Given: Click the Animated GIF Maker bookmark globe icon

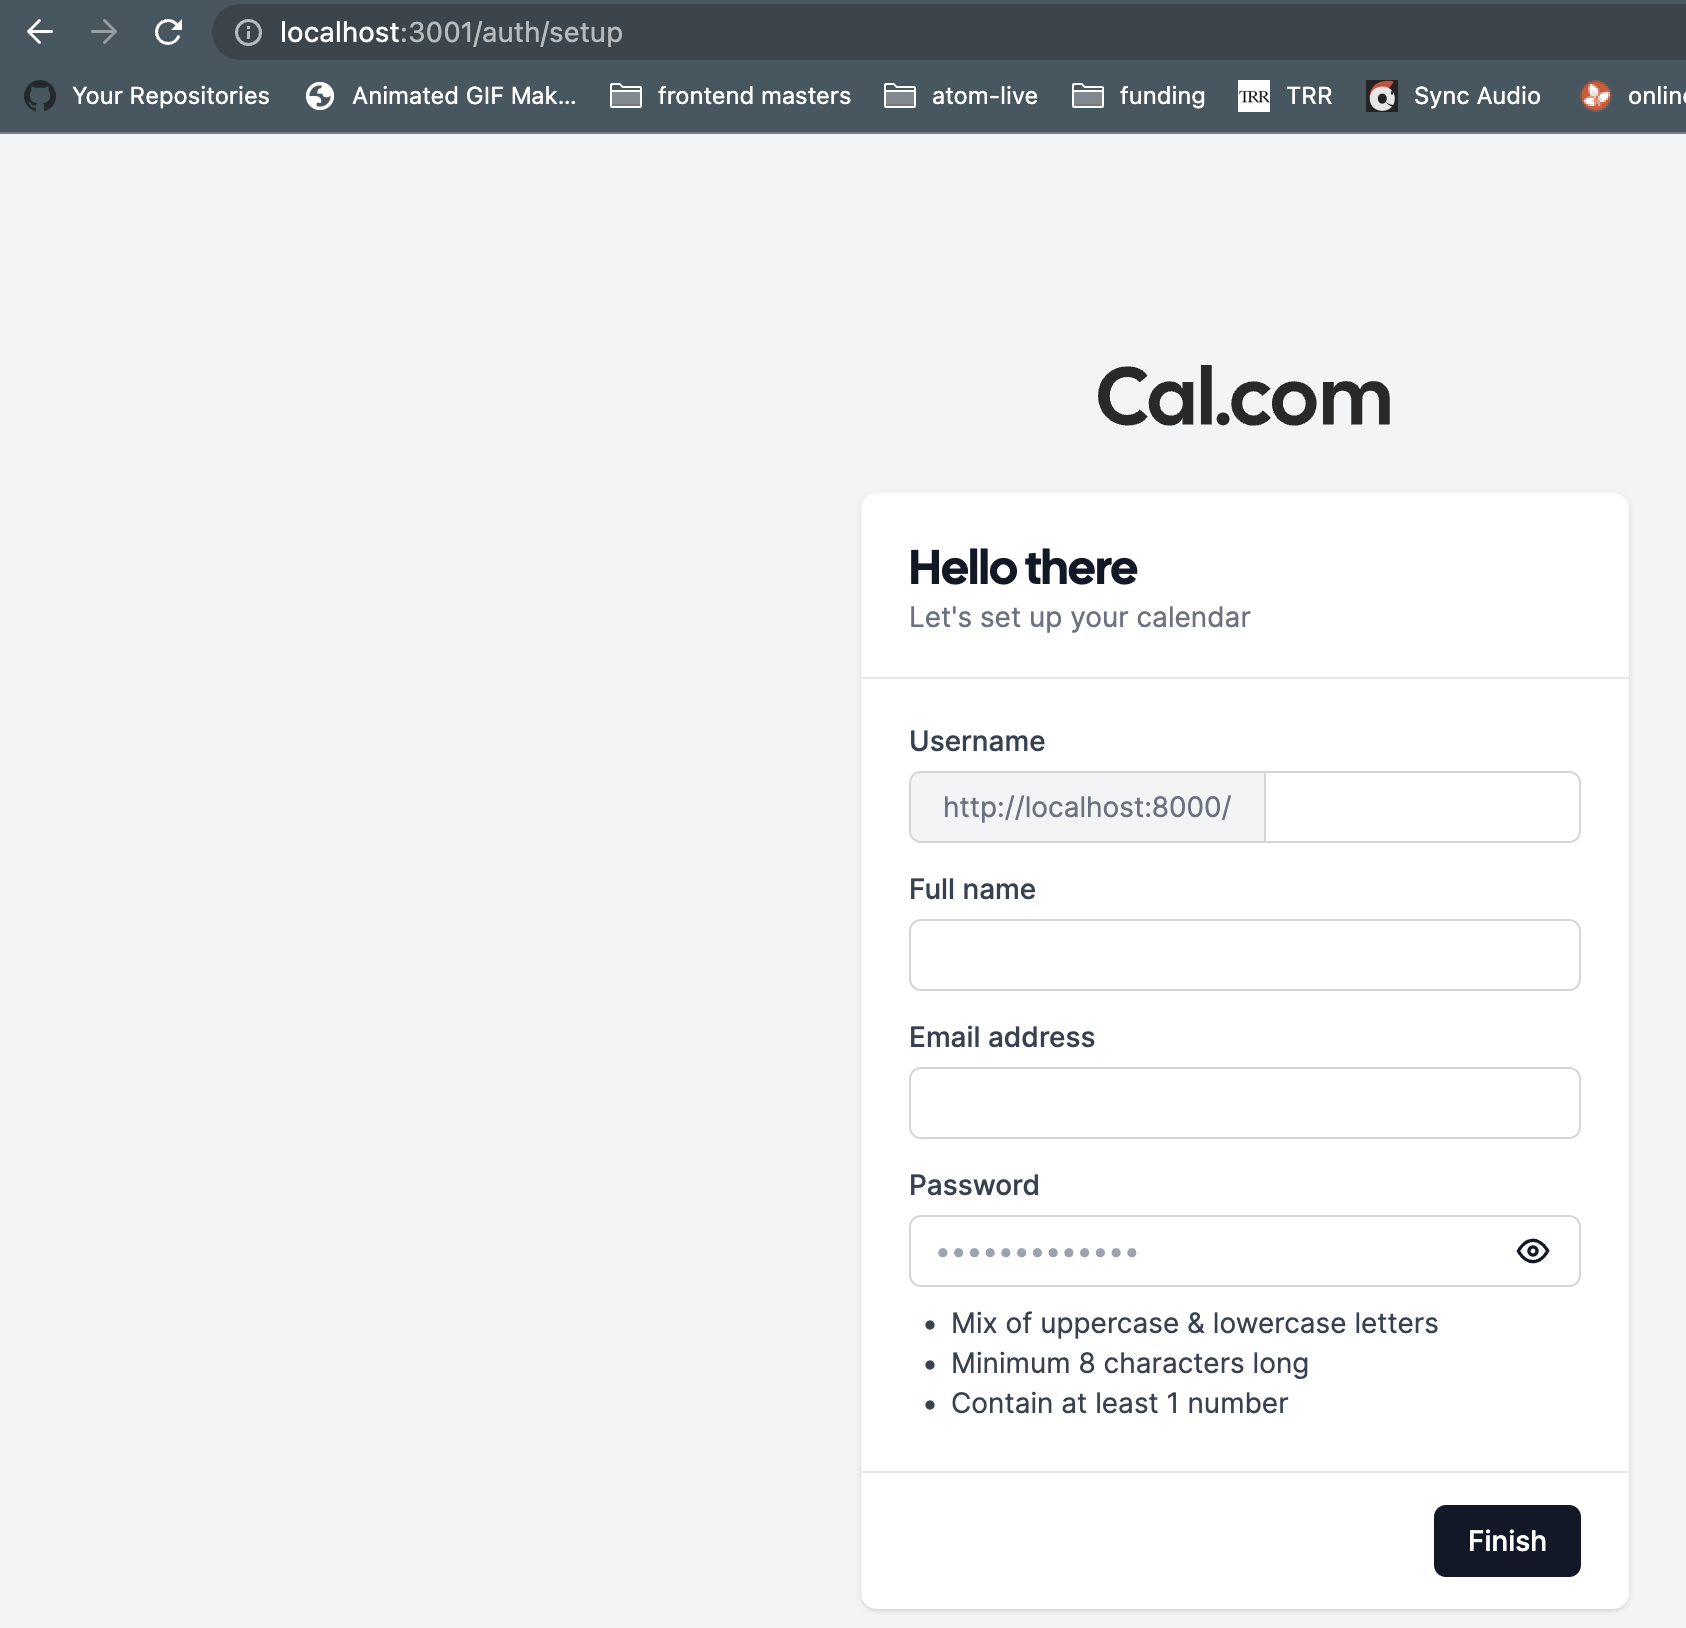Looking at the screenshot, I should click(x=320, y=95).
